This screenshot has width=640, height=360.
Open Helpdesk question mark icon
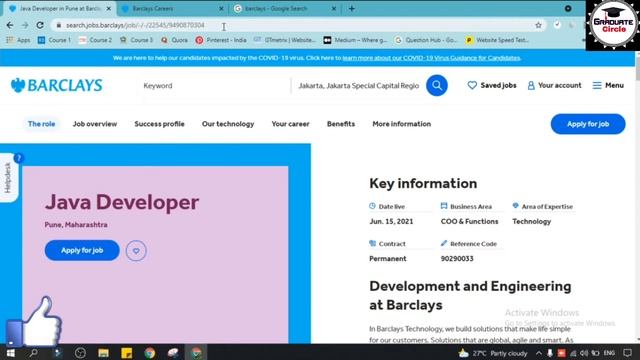click(18, 158)
